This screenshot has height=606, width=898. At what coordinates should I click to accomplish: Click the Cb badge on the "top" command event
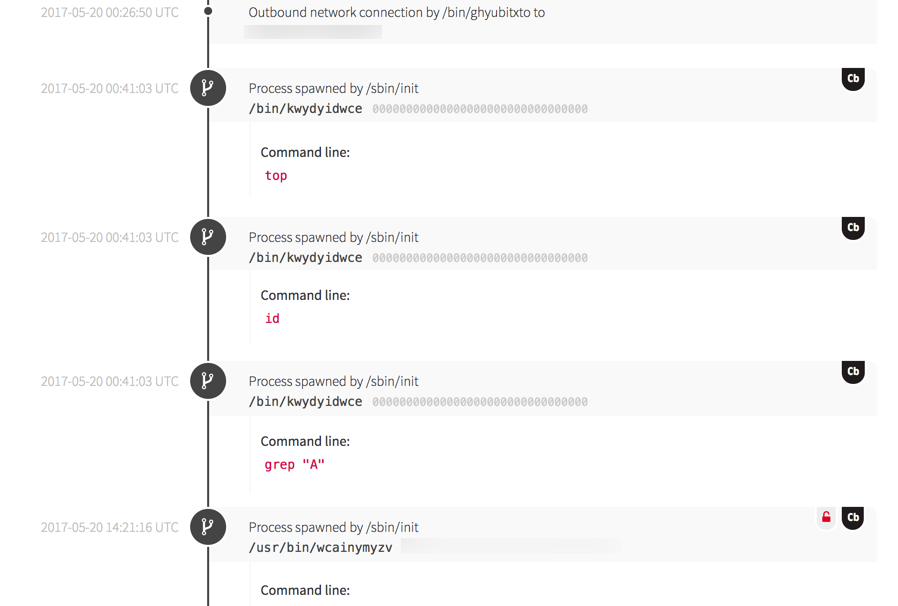[852, 79]
